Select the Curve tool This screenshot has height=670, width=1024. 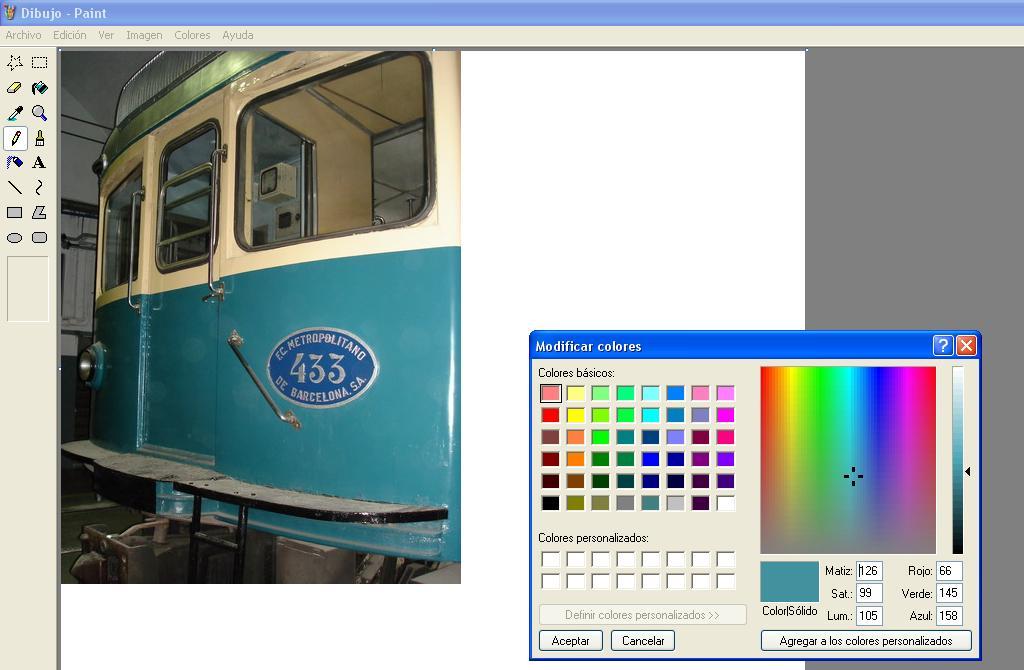(x=40, y=187)
